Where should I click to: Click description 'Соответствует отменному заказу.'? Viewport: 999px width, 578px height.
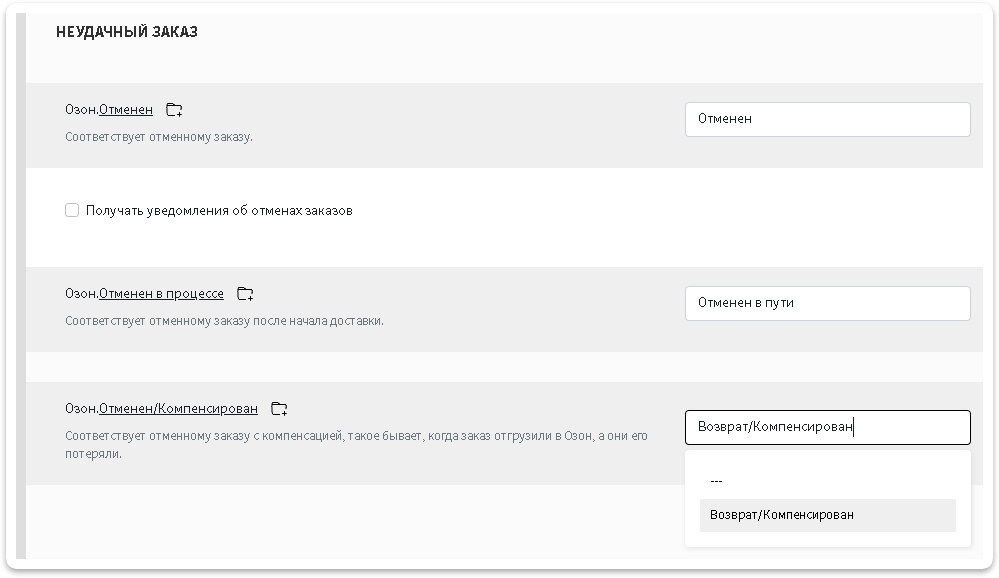pyautogui.click(x=159, y=137)
